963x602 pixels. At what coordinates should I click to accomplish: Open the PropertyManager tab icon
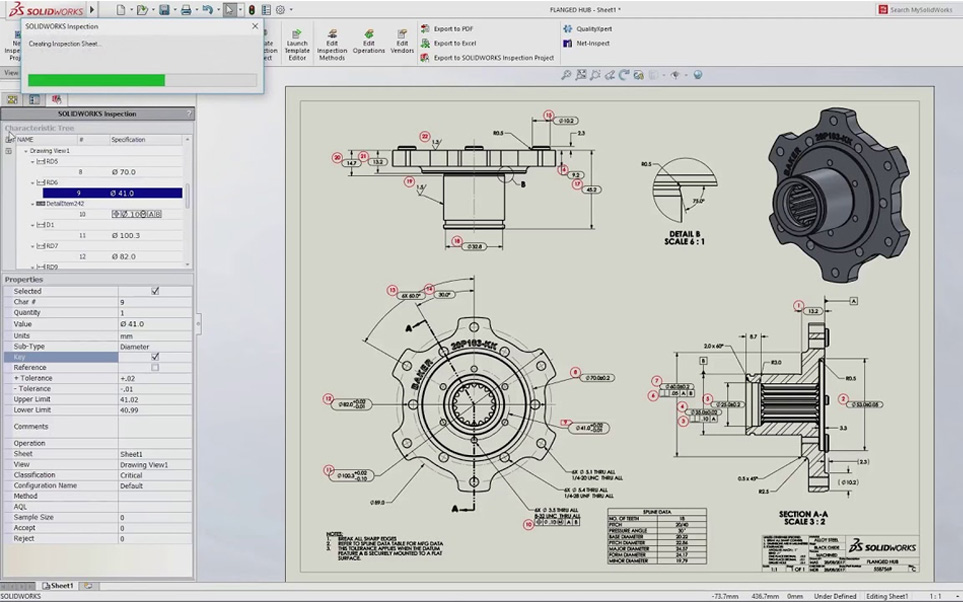[x=34, y=100]
